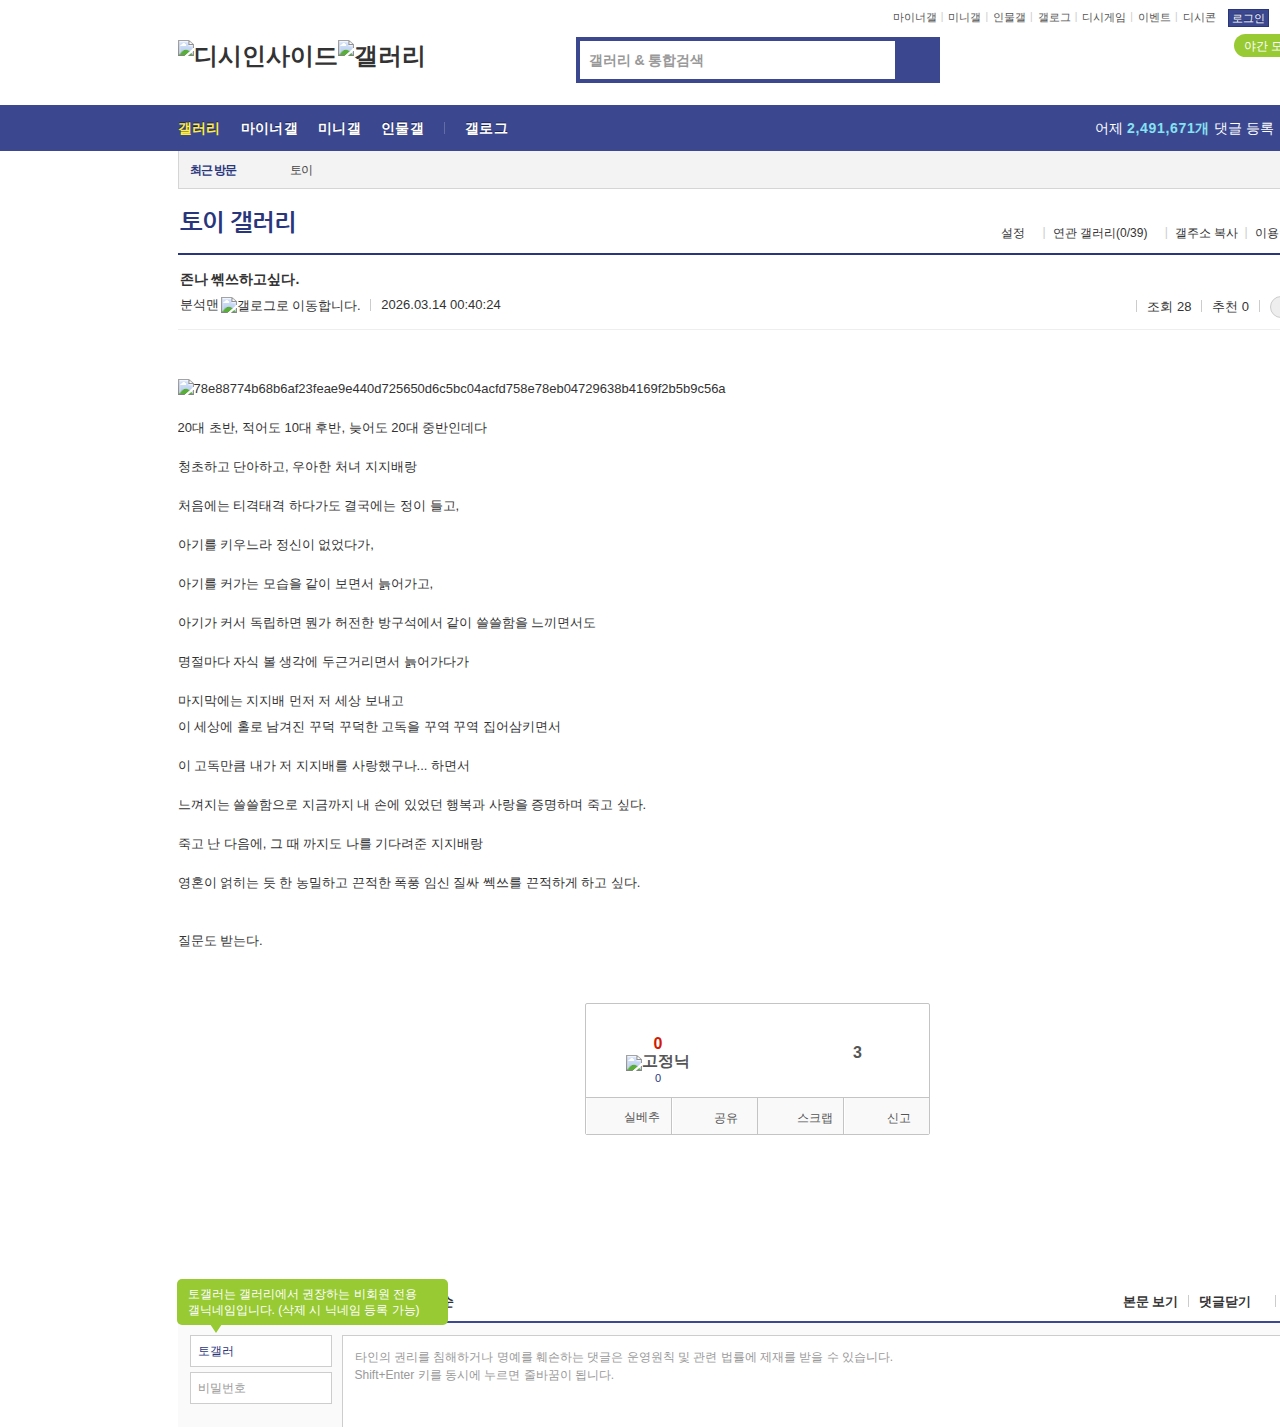Click line starting 20대 초반, 적어도 10대 후반
Screen dimensions: 1280x1427
click(x=332, y=428)
